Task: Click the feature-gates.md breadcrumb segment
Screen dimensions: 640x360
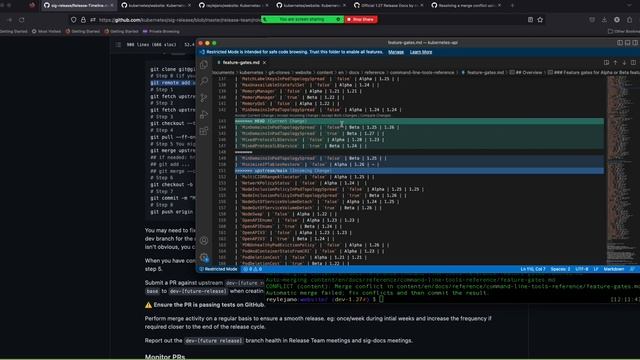Action: [482, 73]
